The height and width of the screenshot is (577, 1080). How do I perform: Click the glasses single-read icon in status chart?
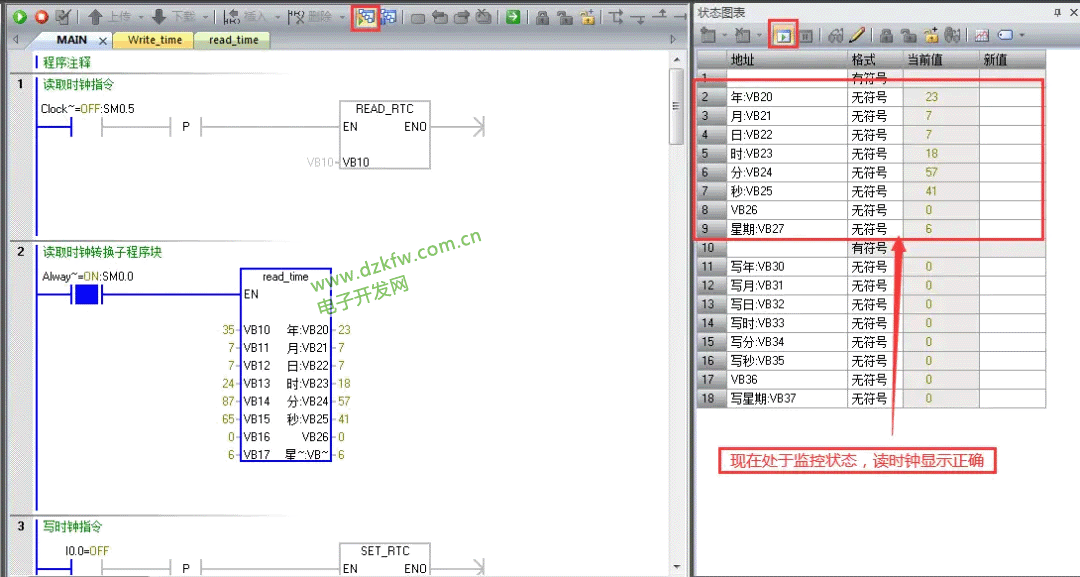tap(835, 36)
